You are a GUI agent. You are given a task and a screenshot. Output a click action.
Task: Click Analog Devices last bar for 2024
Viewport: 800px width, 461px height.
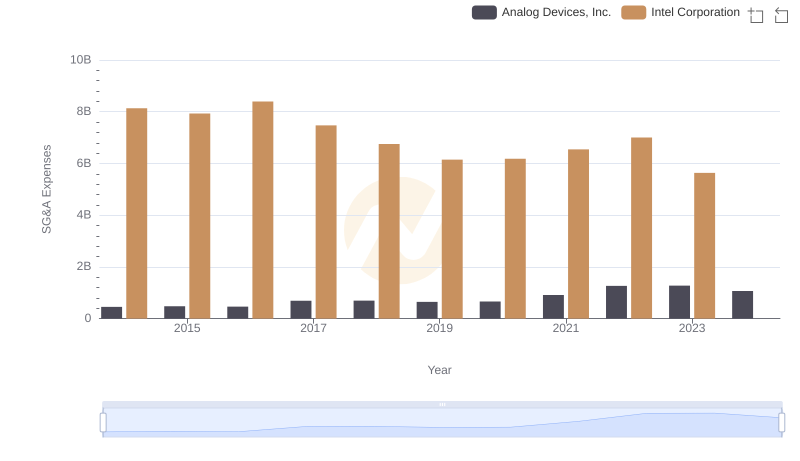pos(742,305)
